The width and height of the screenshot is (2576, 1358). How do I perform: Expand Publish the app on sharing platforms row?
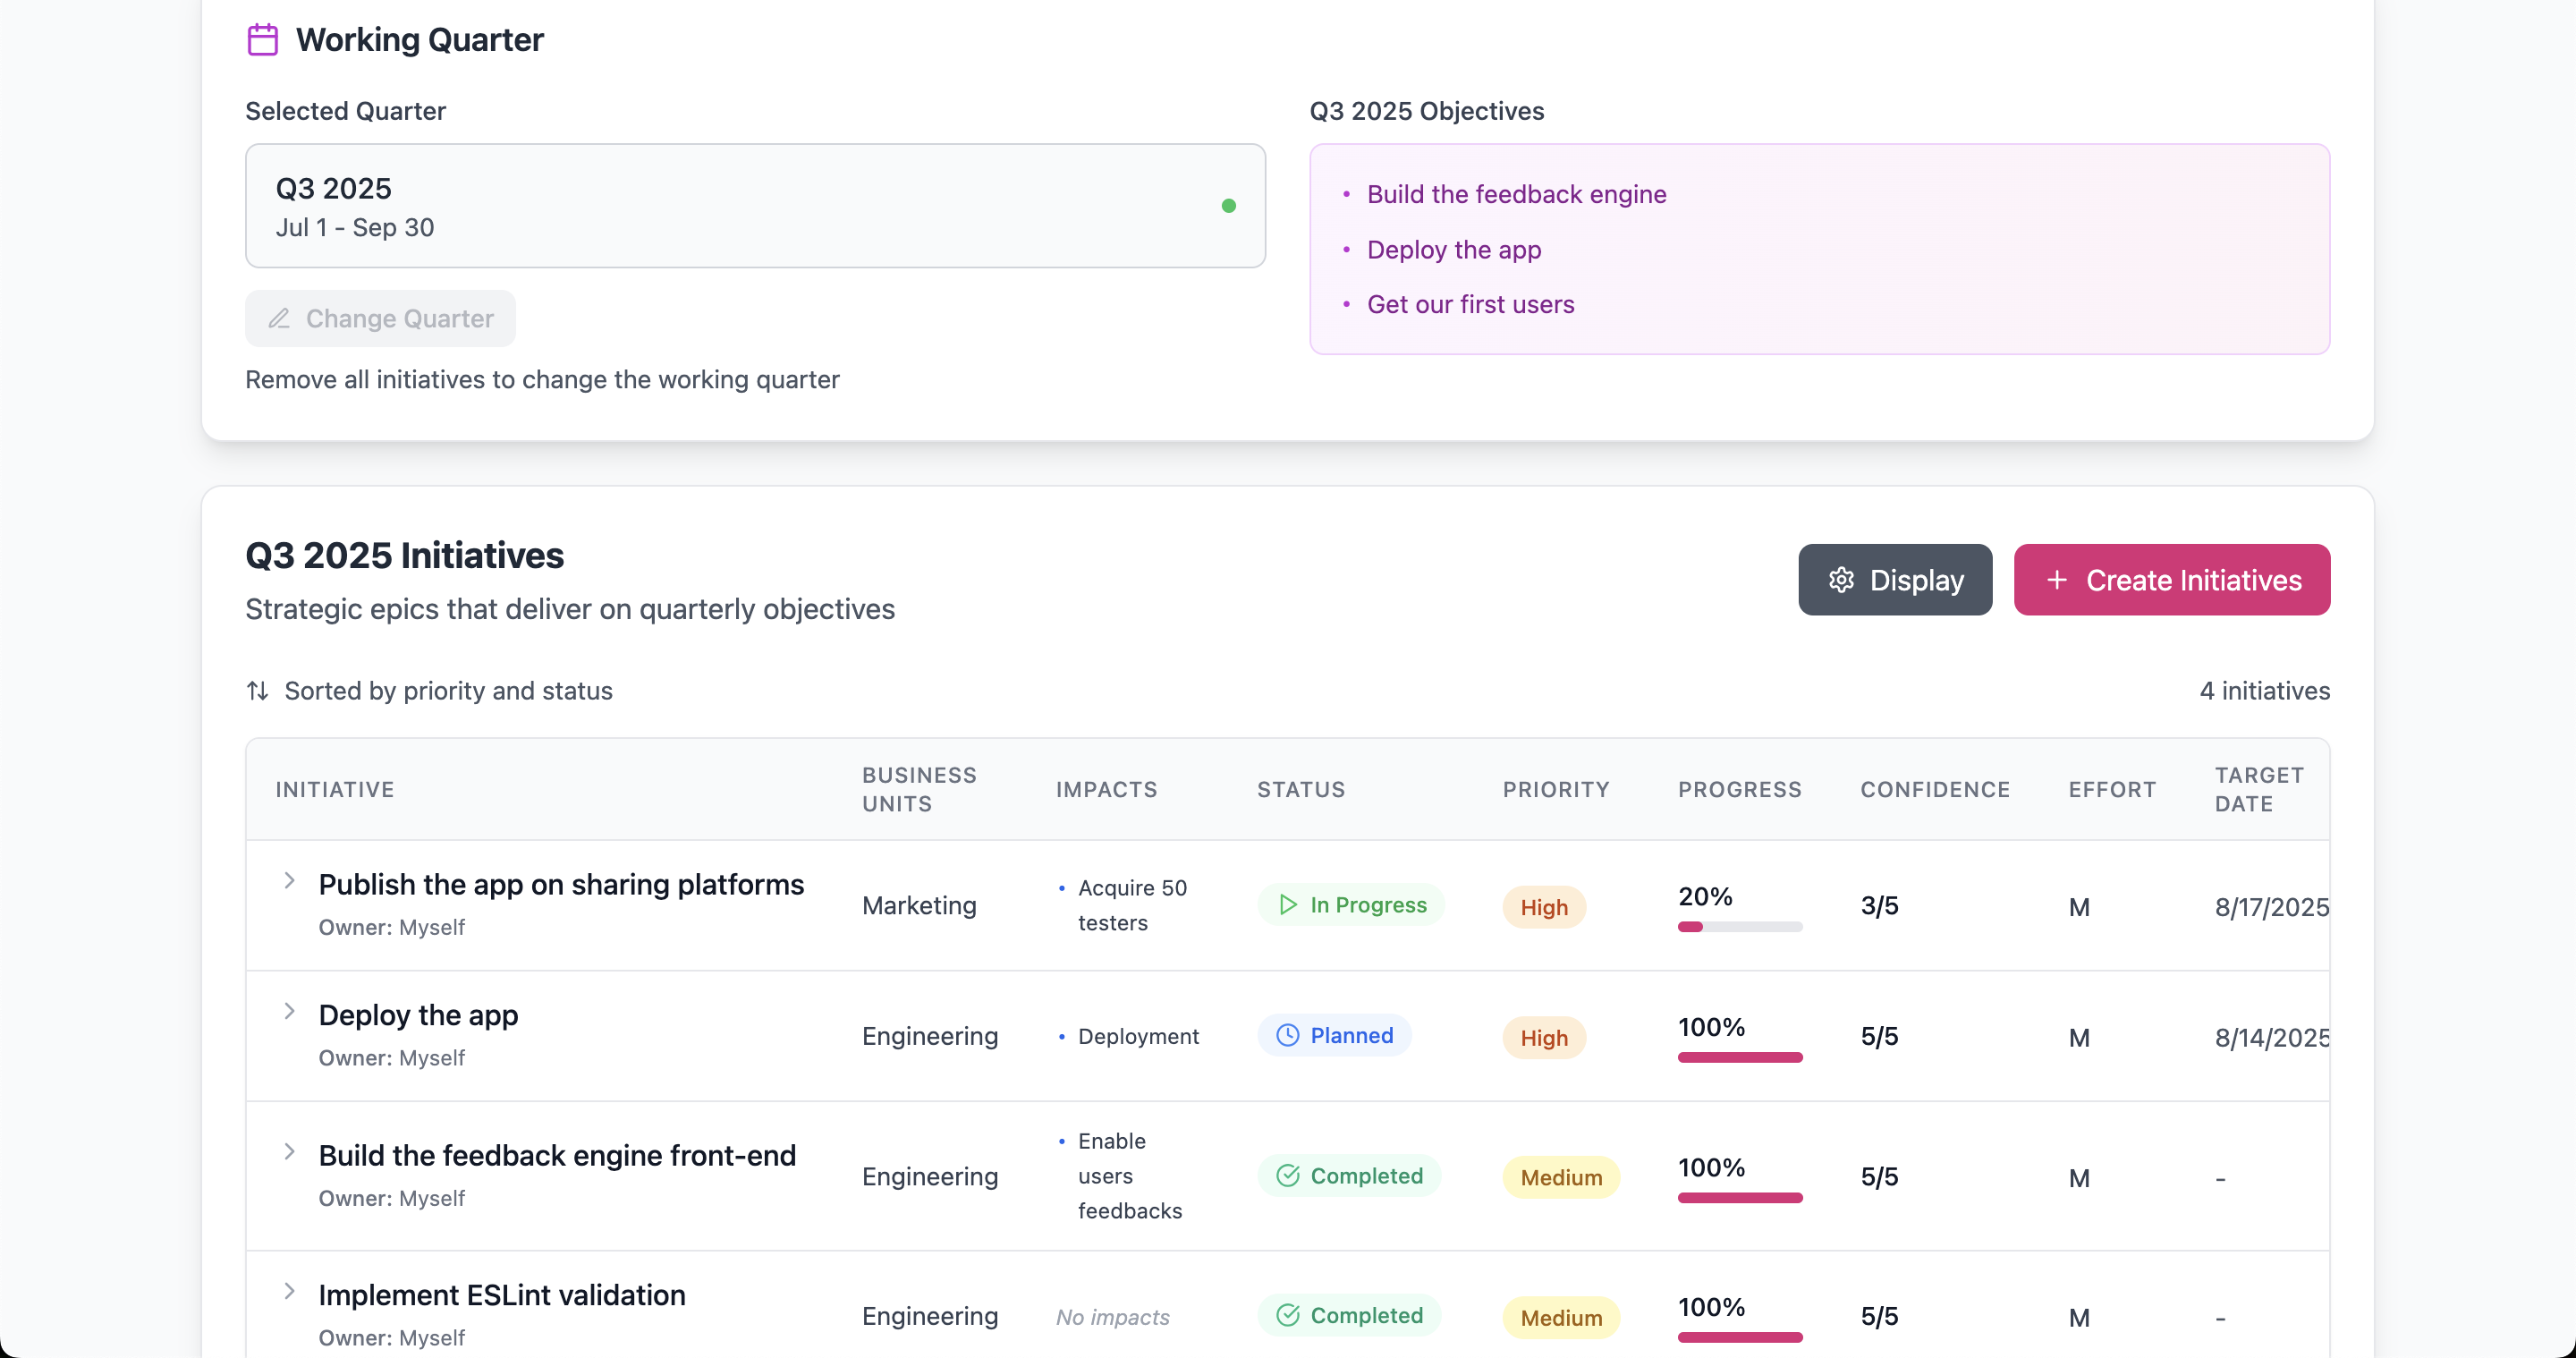point(289,881)
